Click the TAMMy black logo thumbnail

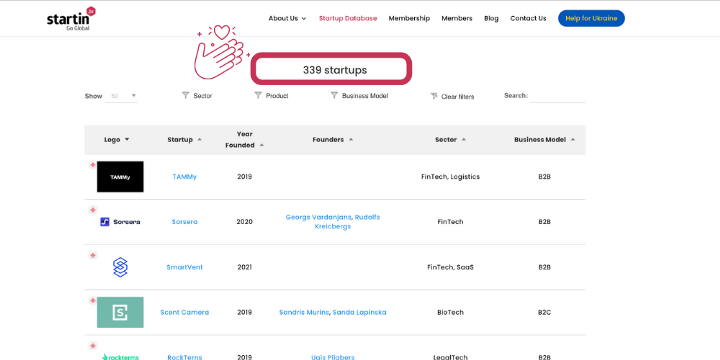tap(120, 177)
